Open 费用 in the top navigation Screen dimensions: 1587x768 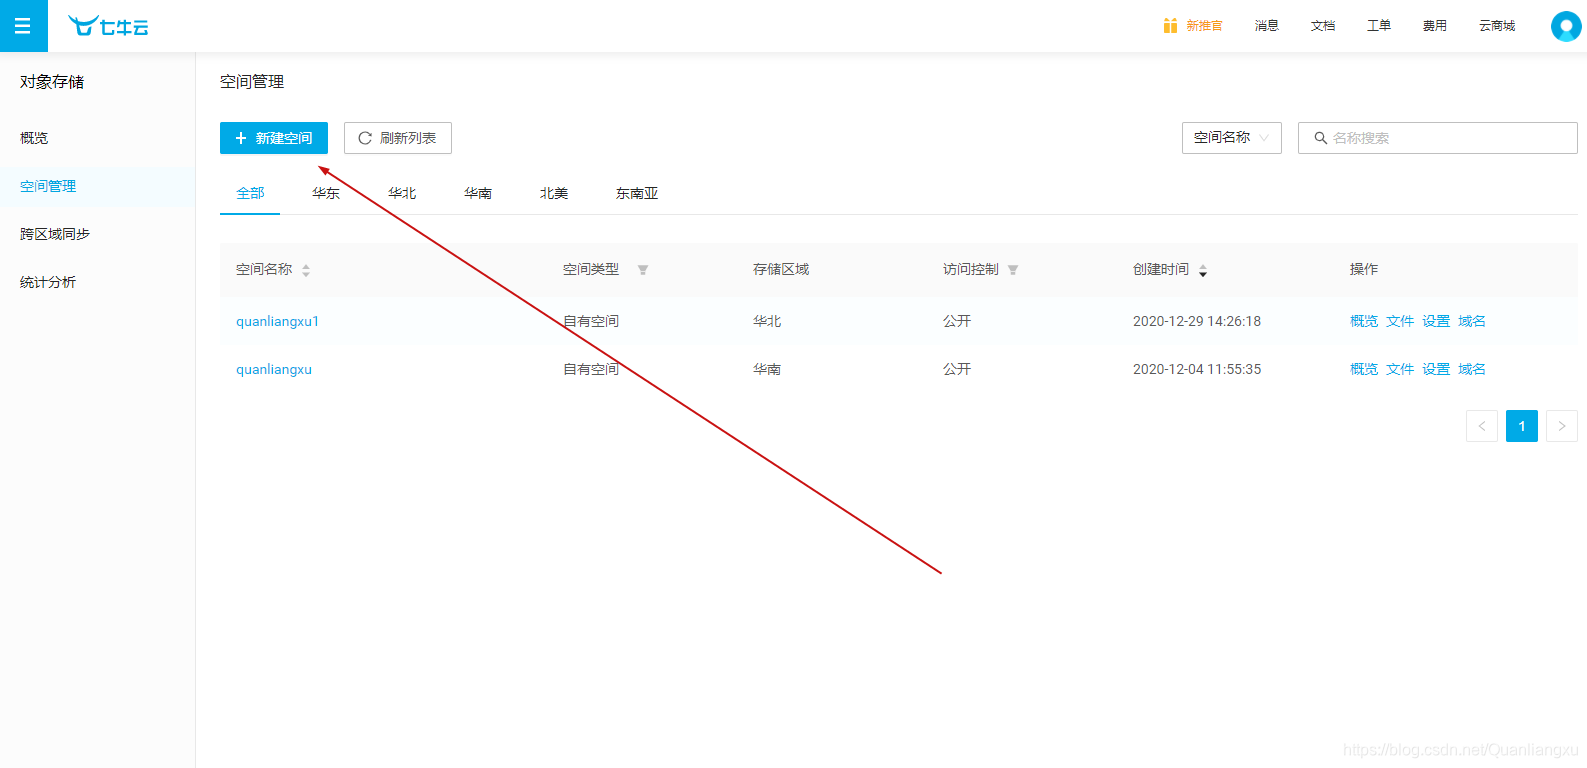(1435, 26)
